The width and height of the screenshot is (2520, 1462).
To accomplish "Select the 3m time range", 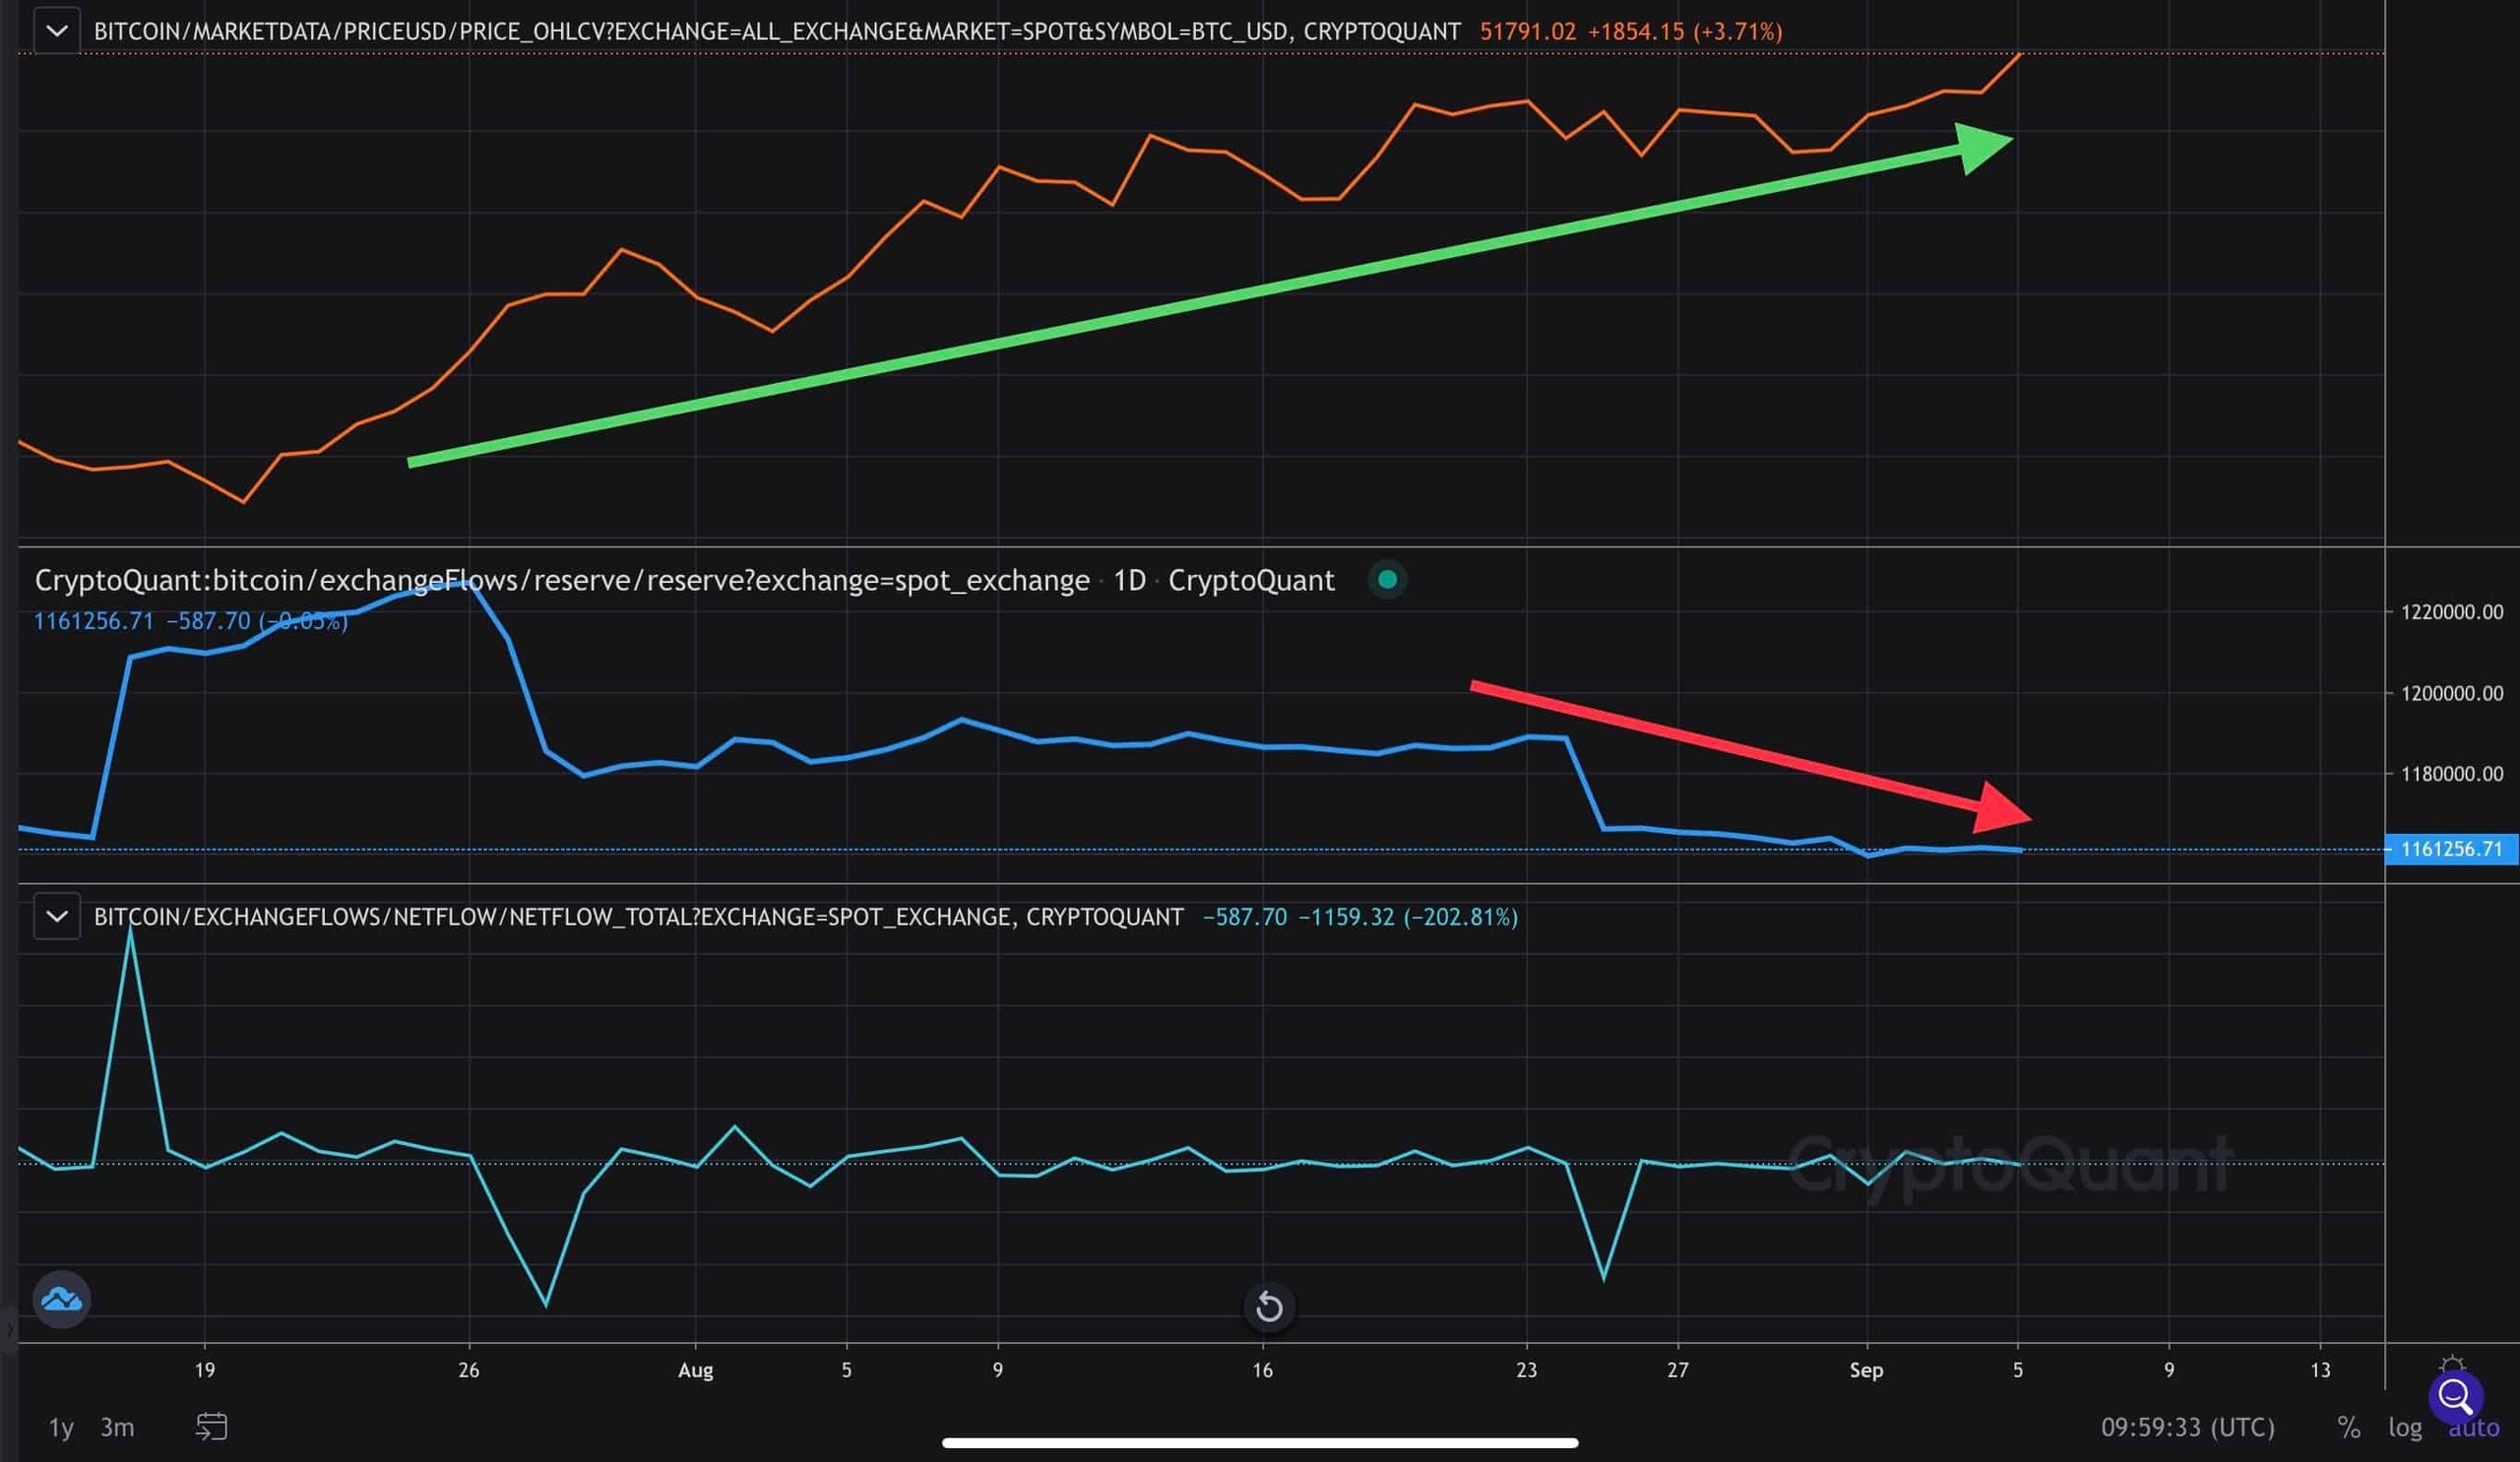I will (x=117, y=1427).
